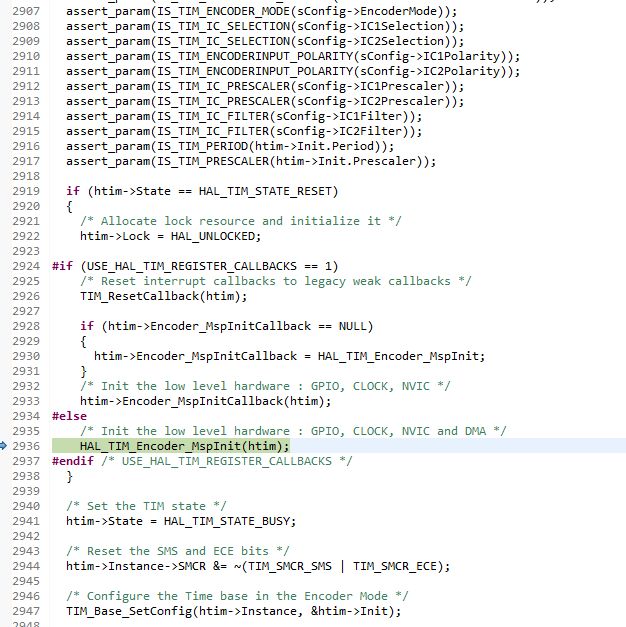Screen dimensions: 626x627
Task: Click the 'Reset interrupt callbacks' comment
Action: (276, 281)
